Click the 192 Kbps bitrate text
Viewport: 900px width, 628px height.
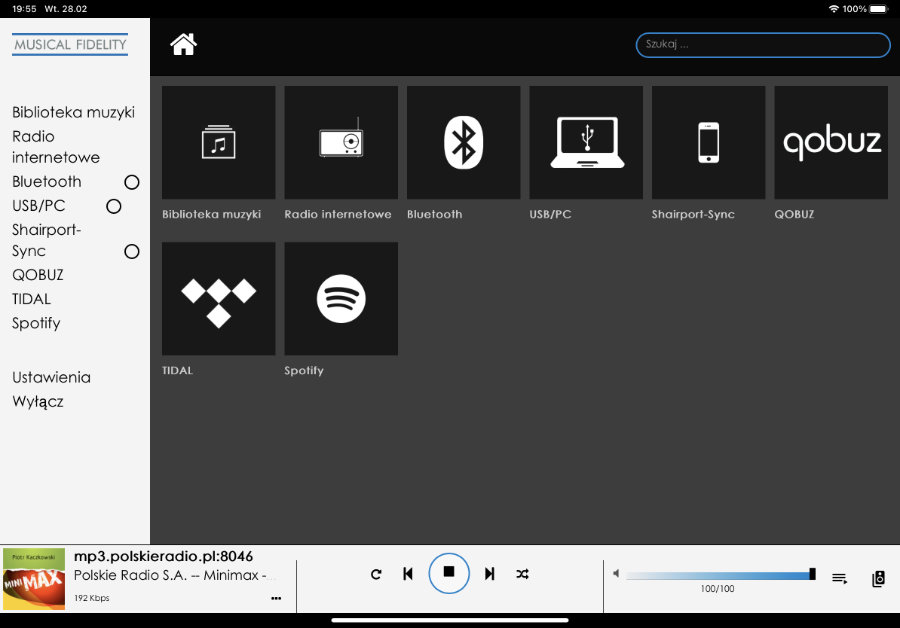coord(92,598)
